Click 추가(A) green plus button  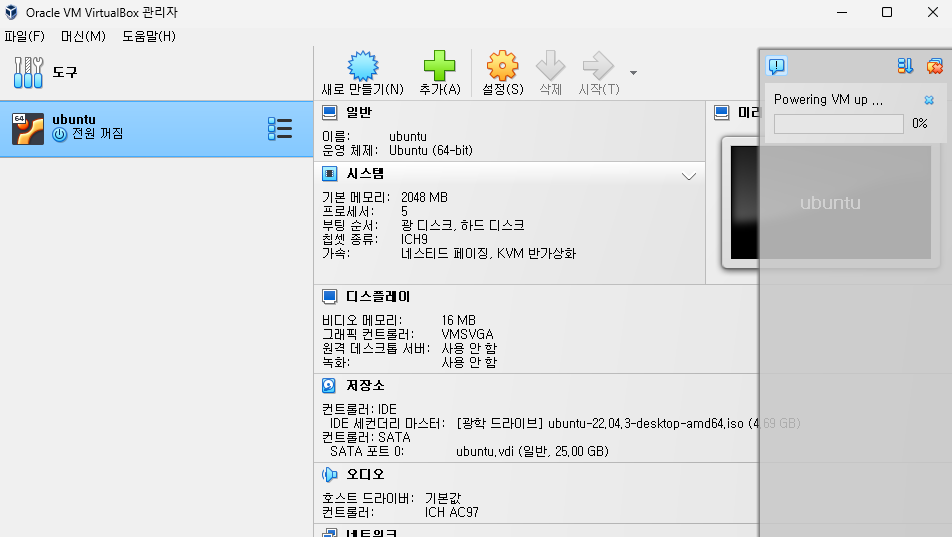[x=440, y=73]
